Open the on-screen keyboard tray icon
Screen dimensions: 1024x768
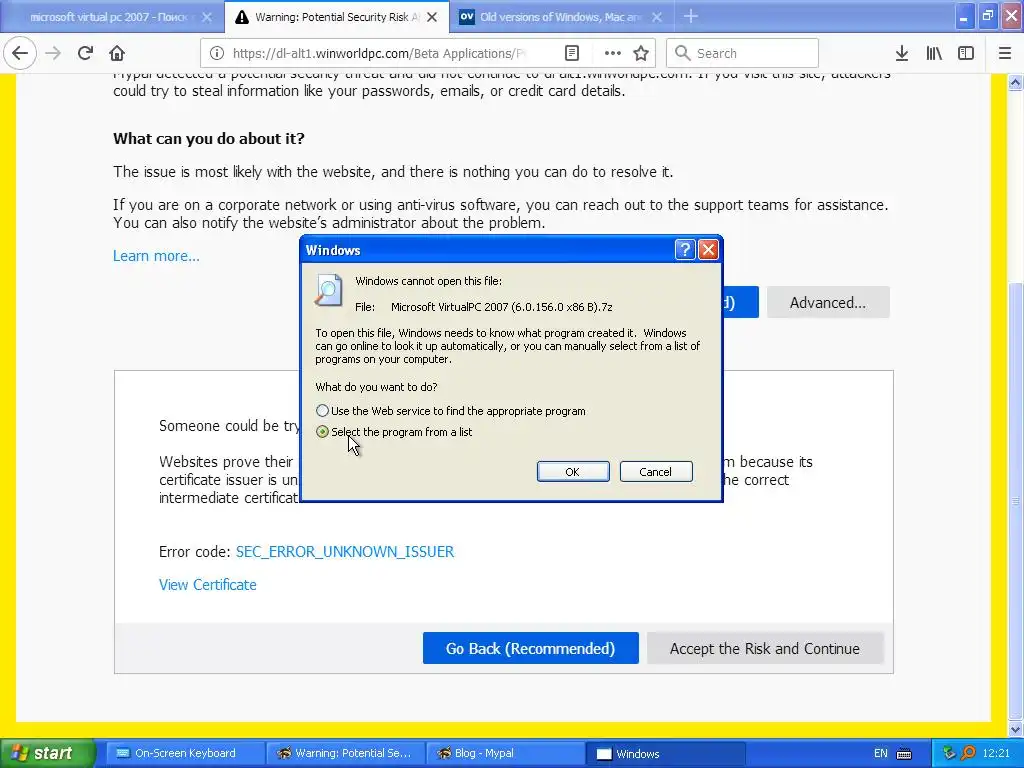[904, 754]
